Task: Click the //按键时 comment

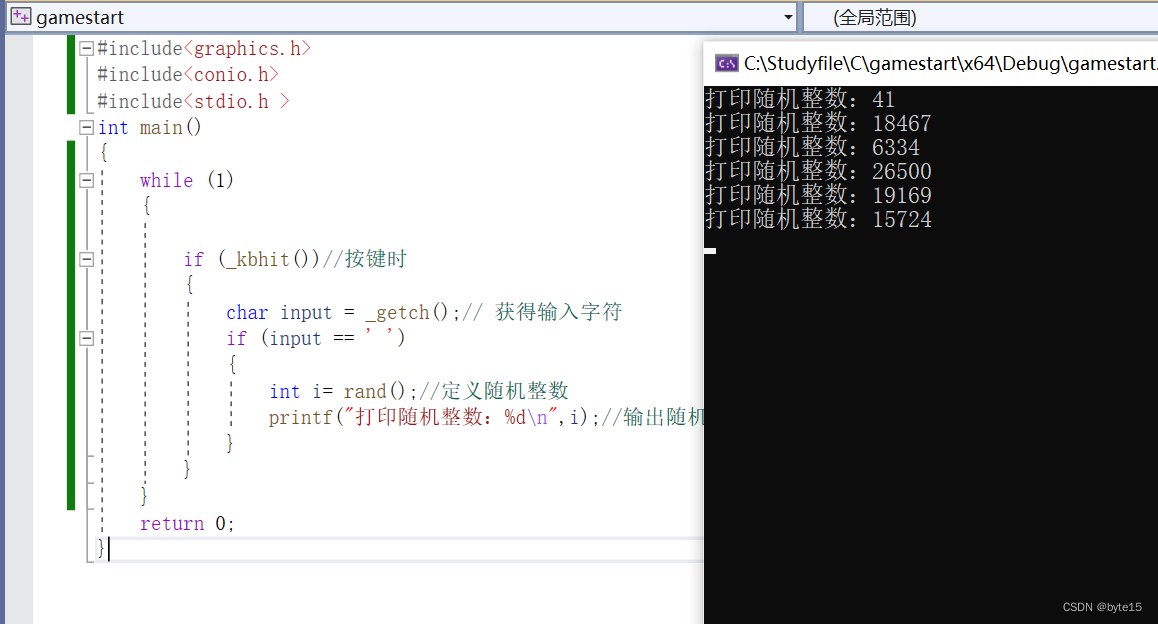Action: click(364, 259)
